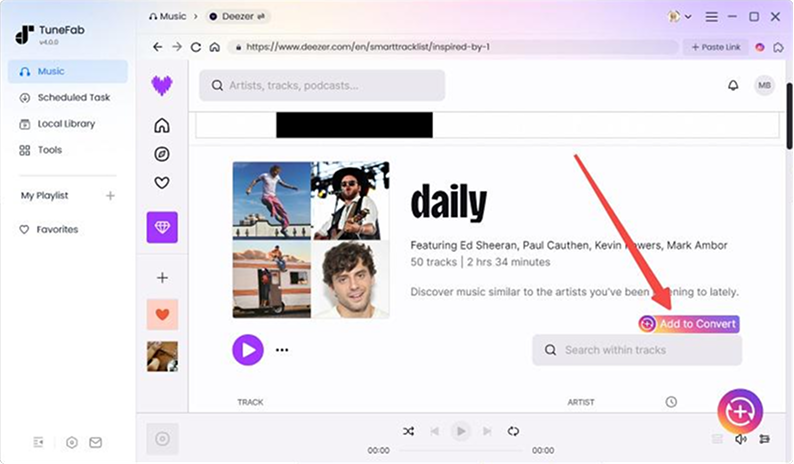Open volume speaker icon in player bar
The height and width of the screenshot is (464, 794).
tap(740, 439)
